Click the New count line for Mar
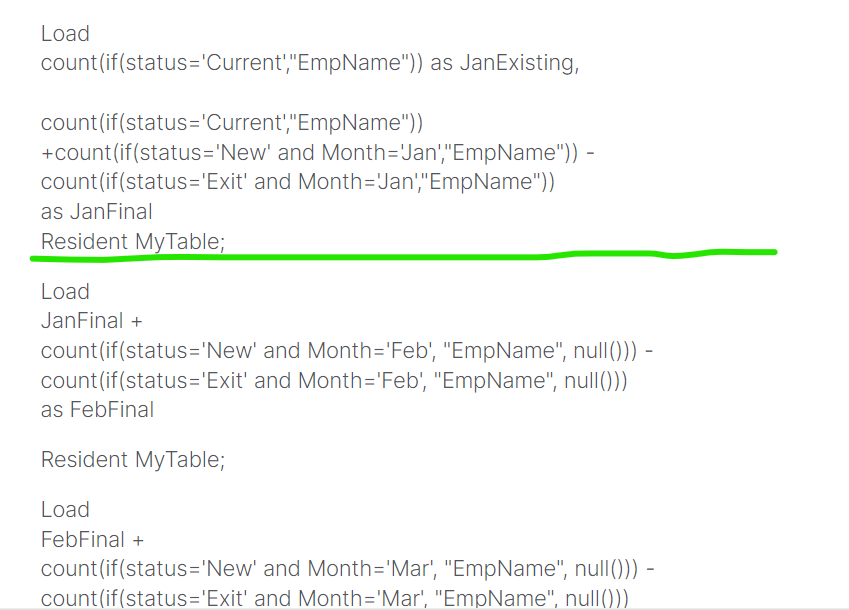Image resolution: width=849 pixels, height=610 pixels. pos(346,569)
